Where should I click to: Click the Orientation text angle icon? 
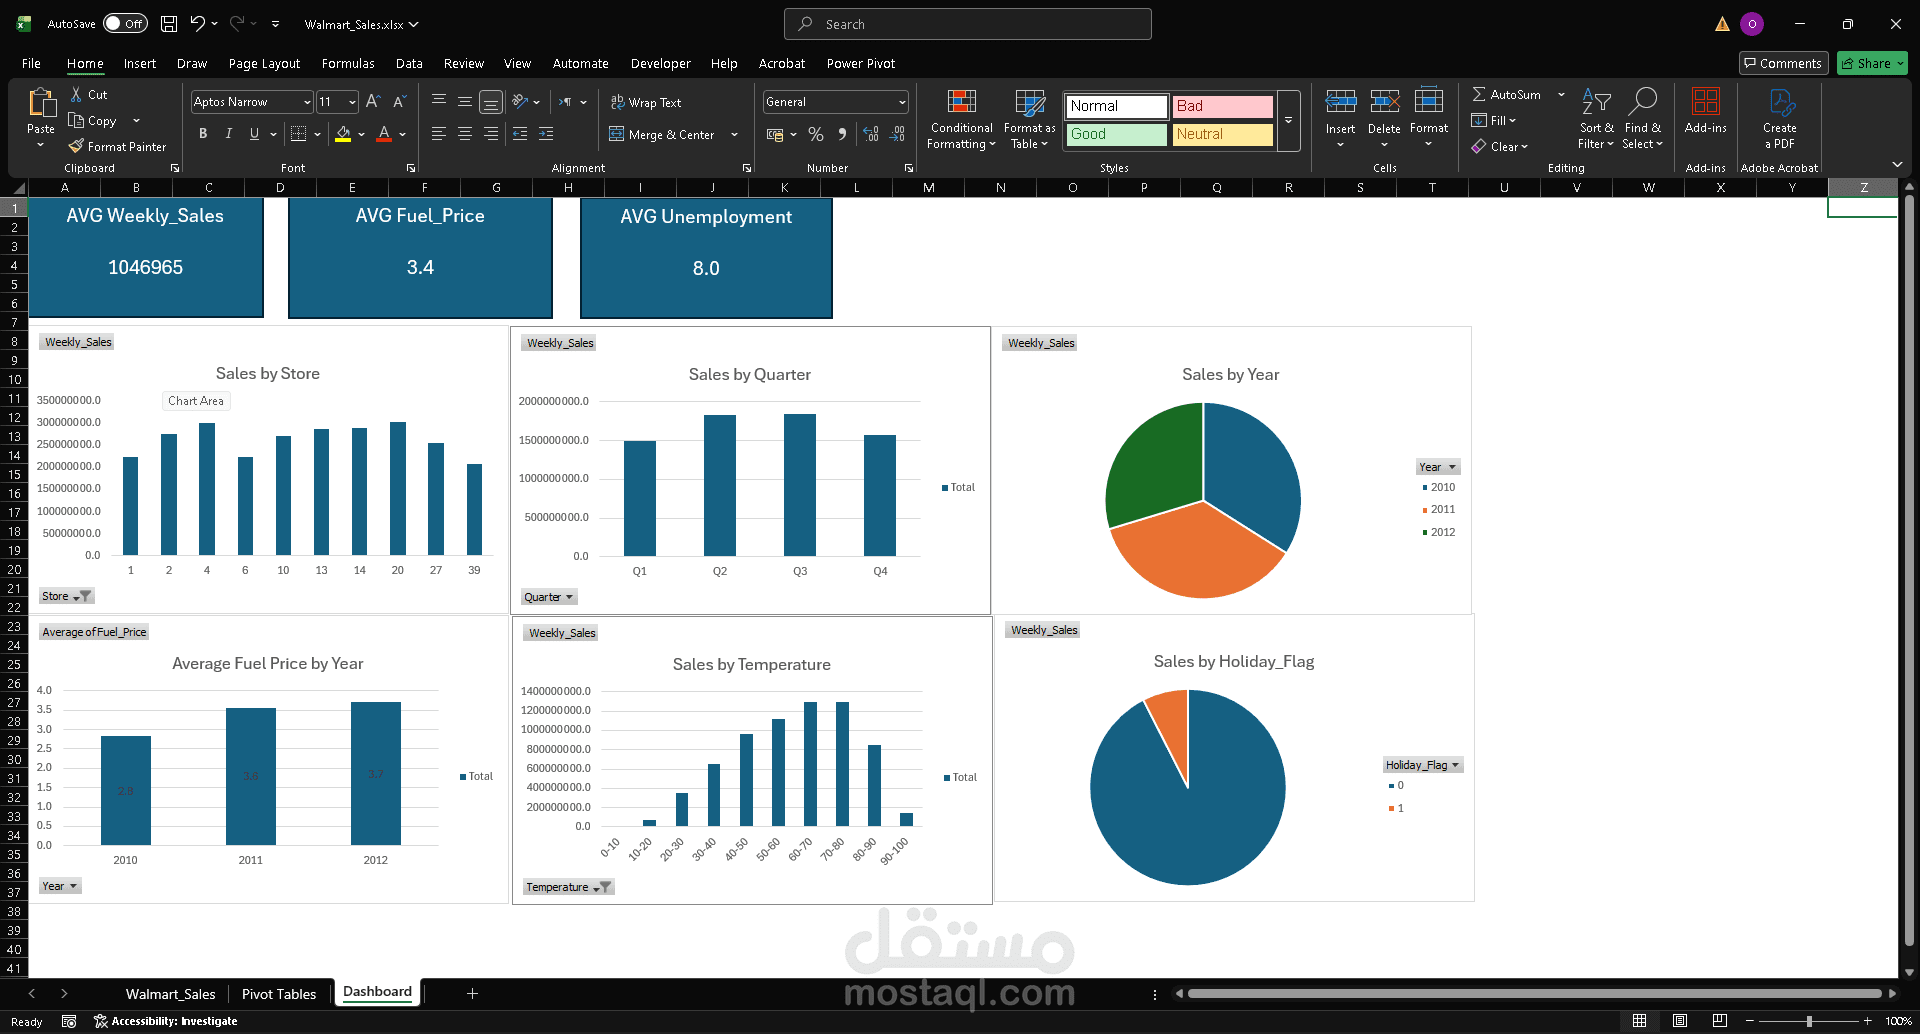520,102
